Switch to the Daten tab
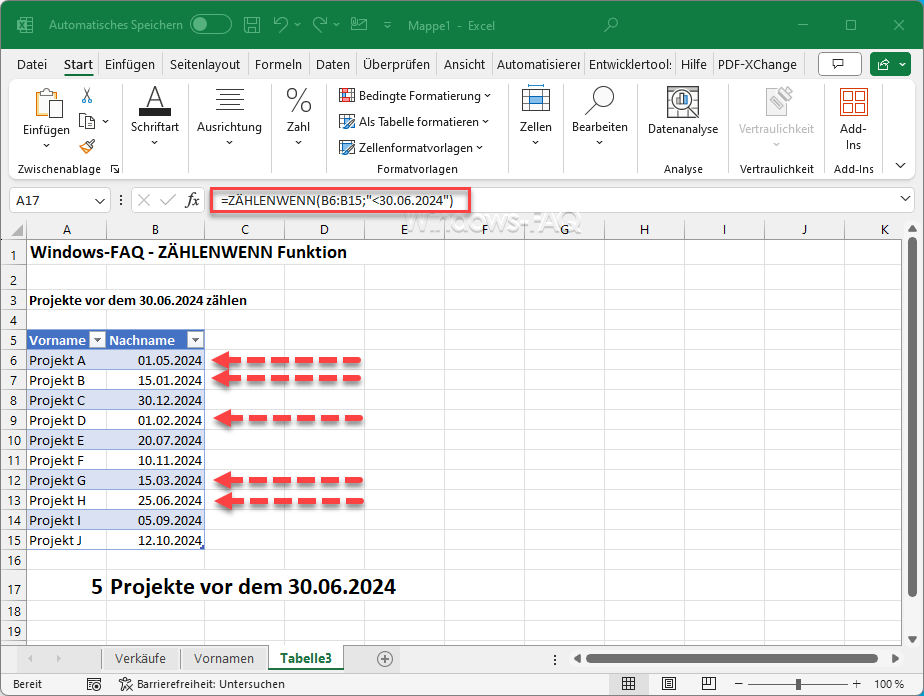This screenshot has width=924, height=696. 332,64
